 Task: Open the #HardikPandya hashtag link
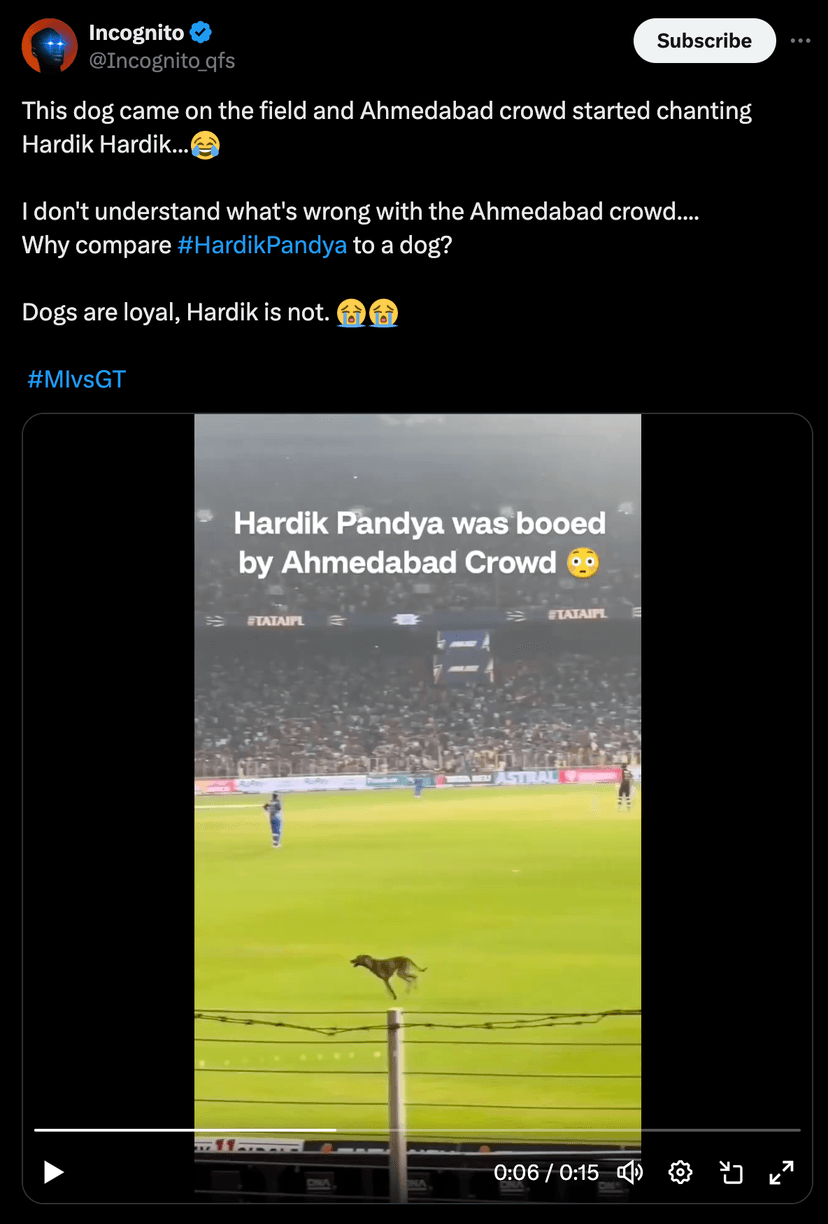[262, 245]
